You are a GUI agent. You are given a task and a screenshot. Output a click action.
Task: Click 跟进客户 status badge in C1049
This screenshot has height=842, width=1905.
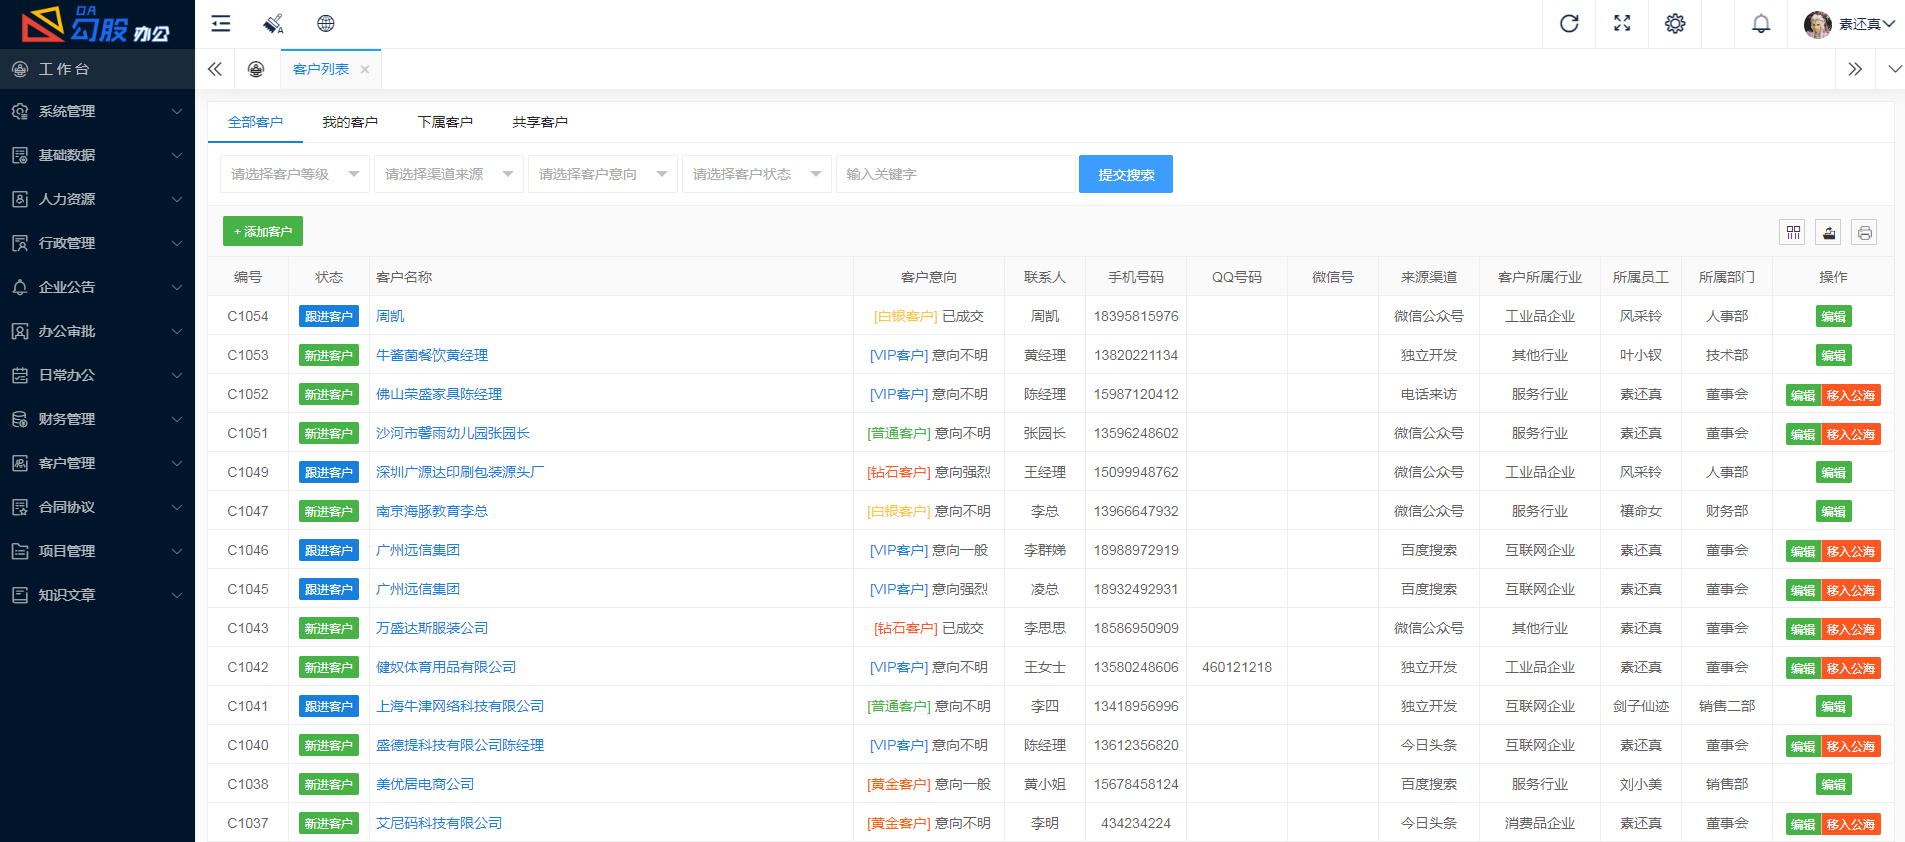329,472
